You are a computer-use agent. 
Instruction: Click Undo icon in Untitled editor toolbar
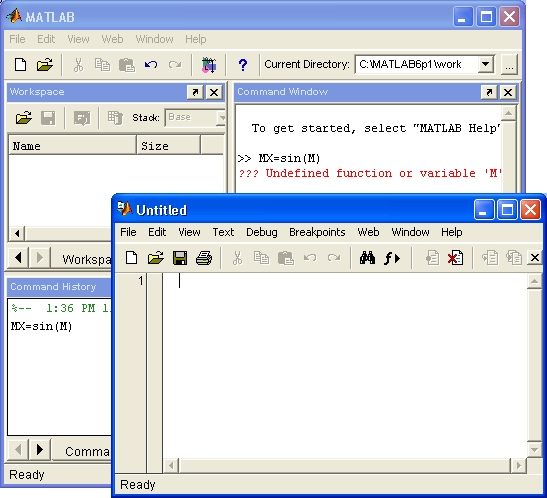coord(310,258)
